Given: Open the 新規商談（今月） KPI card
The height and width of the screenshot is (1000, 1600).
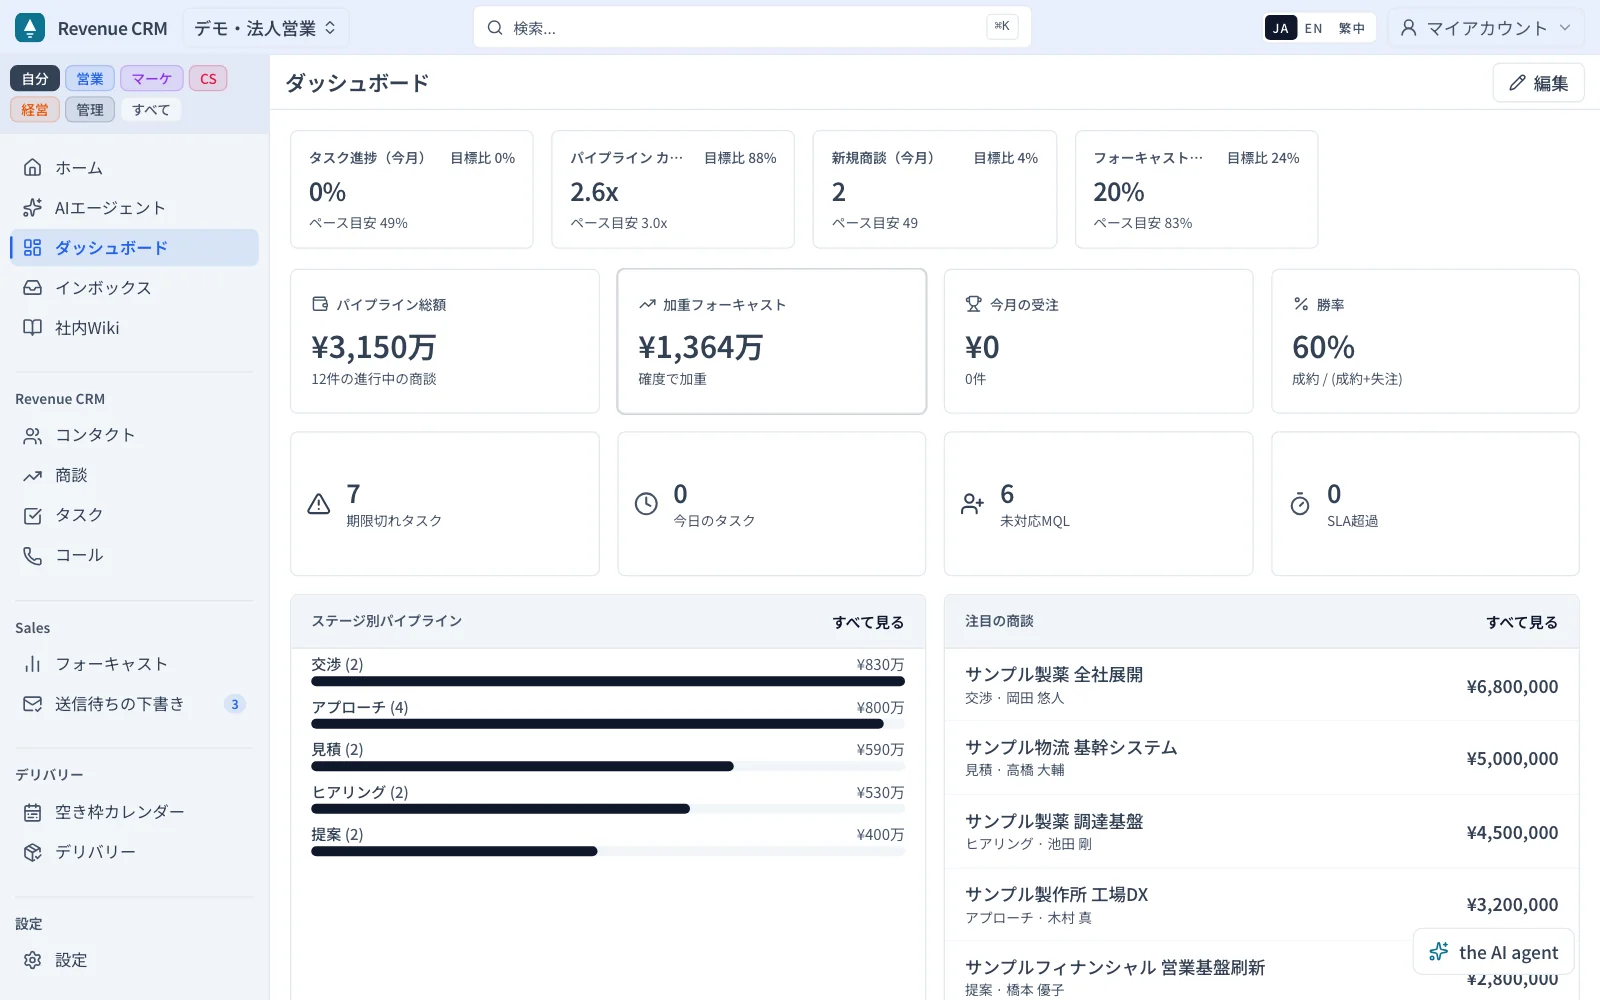Looking at the screenshot, I should click(935, 189).
